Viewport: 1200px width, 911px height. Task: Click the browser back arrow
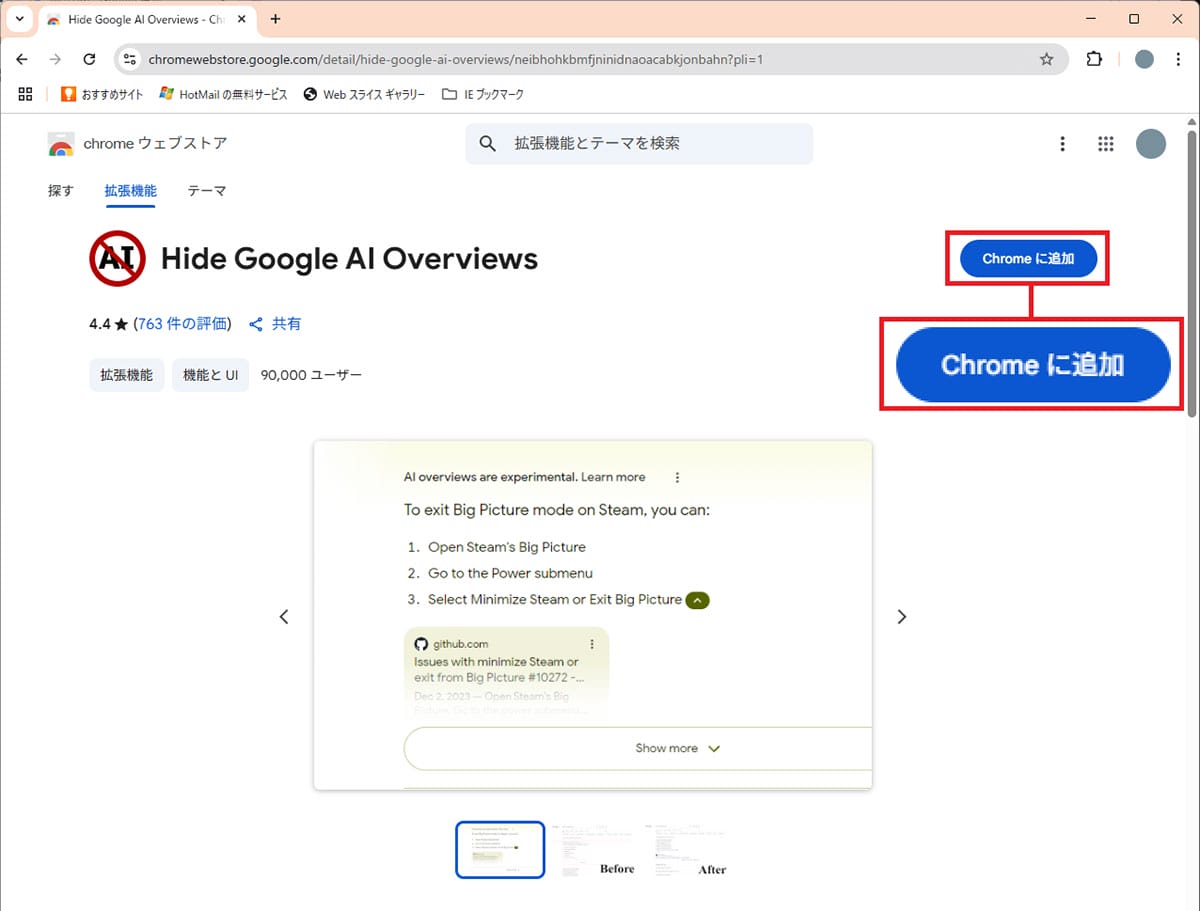pyautogui.click(x=22, y=59)
